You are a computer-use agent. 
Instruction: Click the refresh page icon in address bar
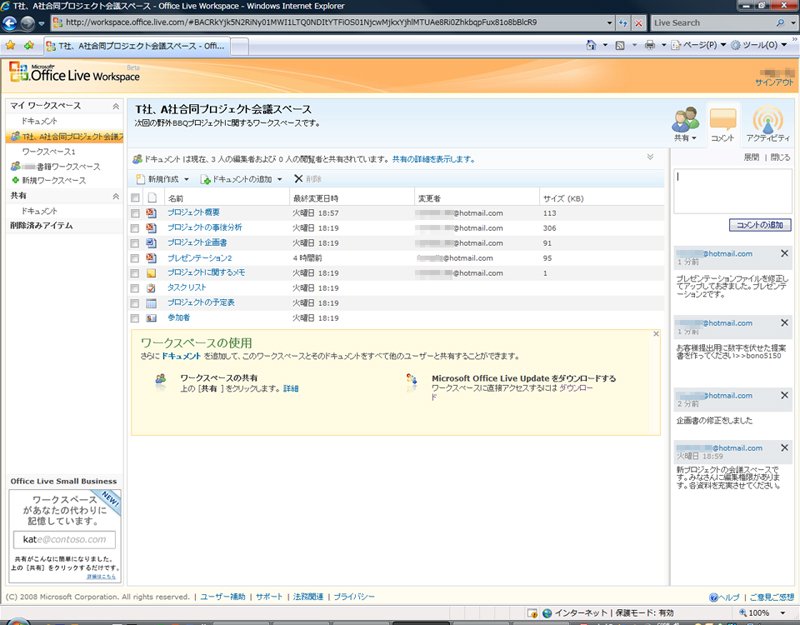(x=623, y=23)
